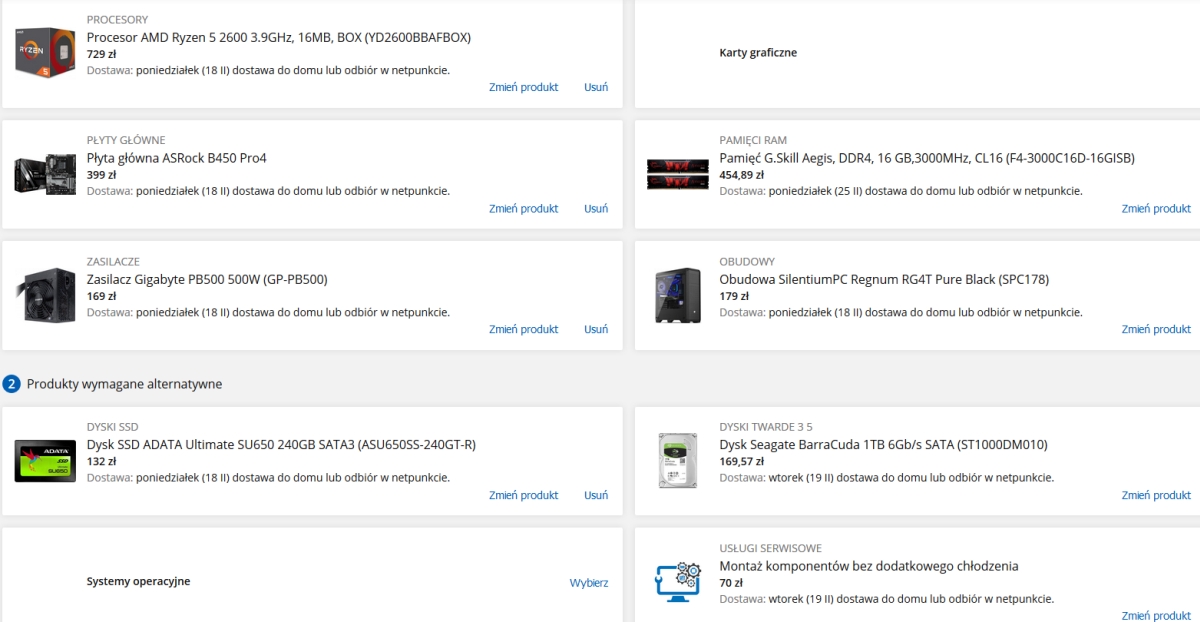Screen dimensions: 1200x622
Task: Click the 132 zł SSD price
Action: point(102,462)
